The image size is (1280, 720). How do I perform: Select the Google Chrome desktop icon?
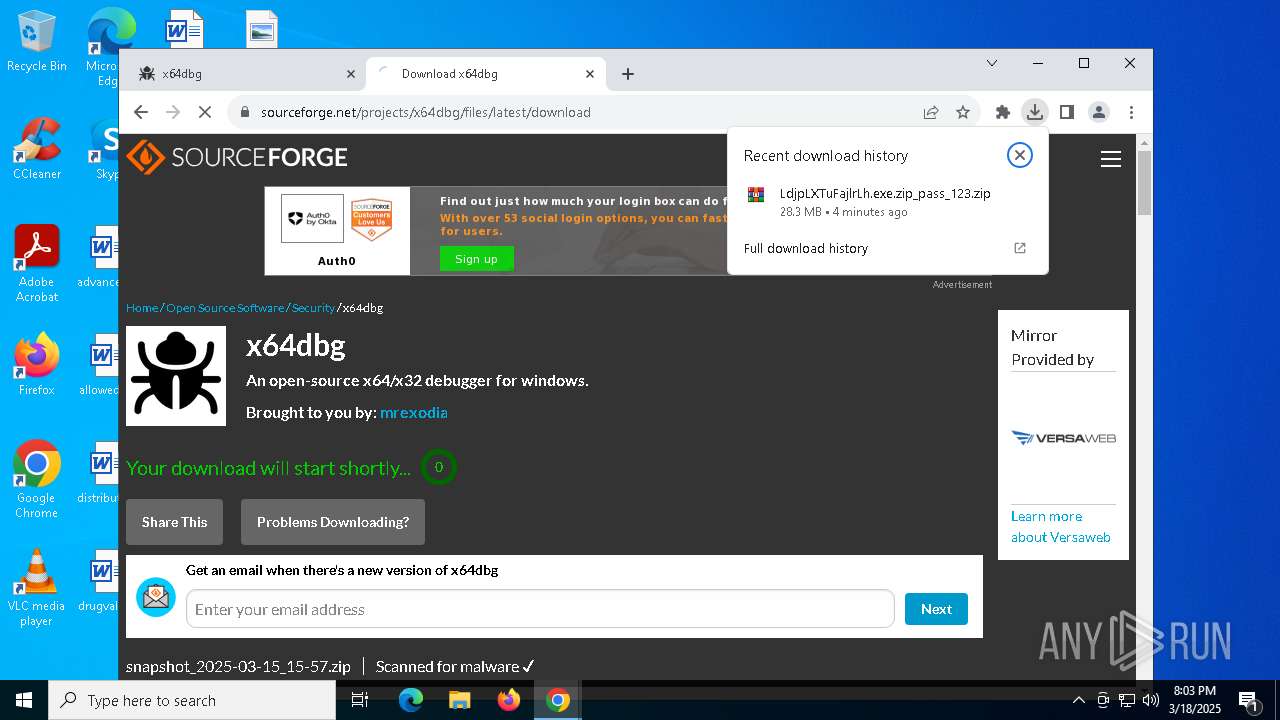click(37, 480)
